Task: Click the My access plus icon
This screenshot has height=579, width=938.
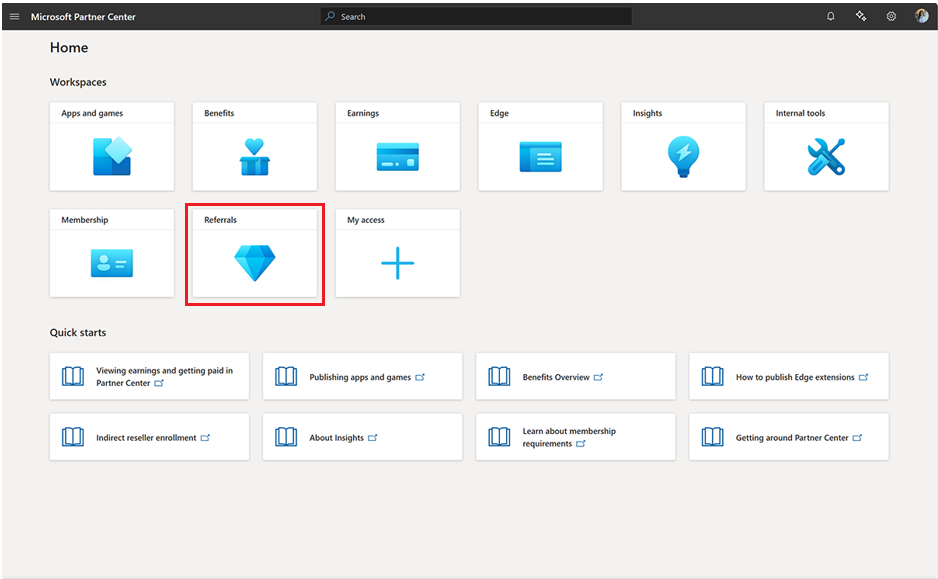Action: coord(398,263)
